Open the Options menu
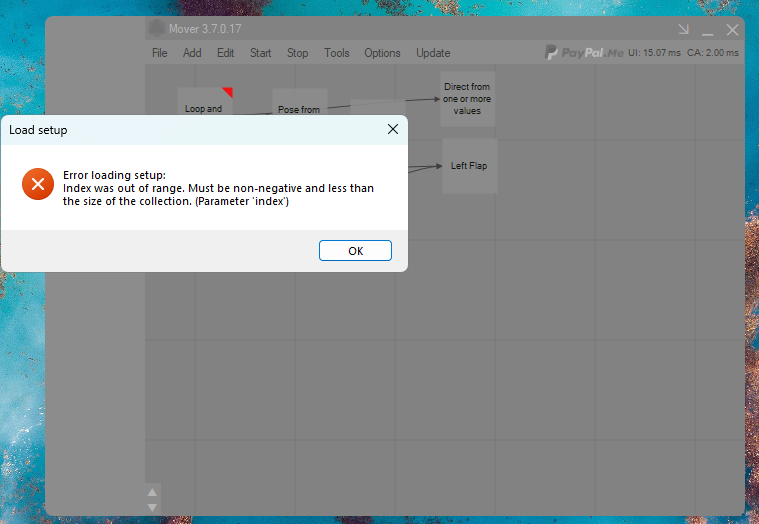Screen dimensions: 759x524 [382, 53]
